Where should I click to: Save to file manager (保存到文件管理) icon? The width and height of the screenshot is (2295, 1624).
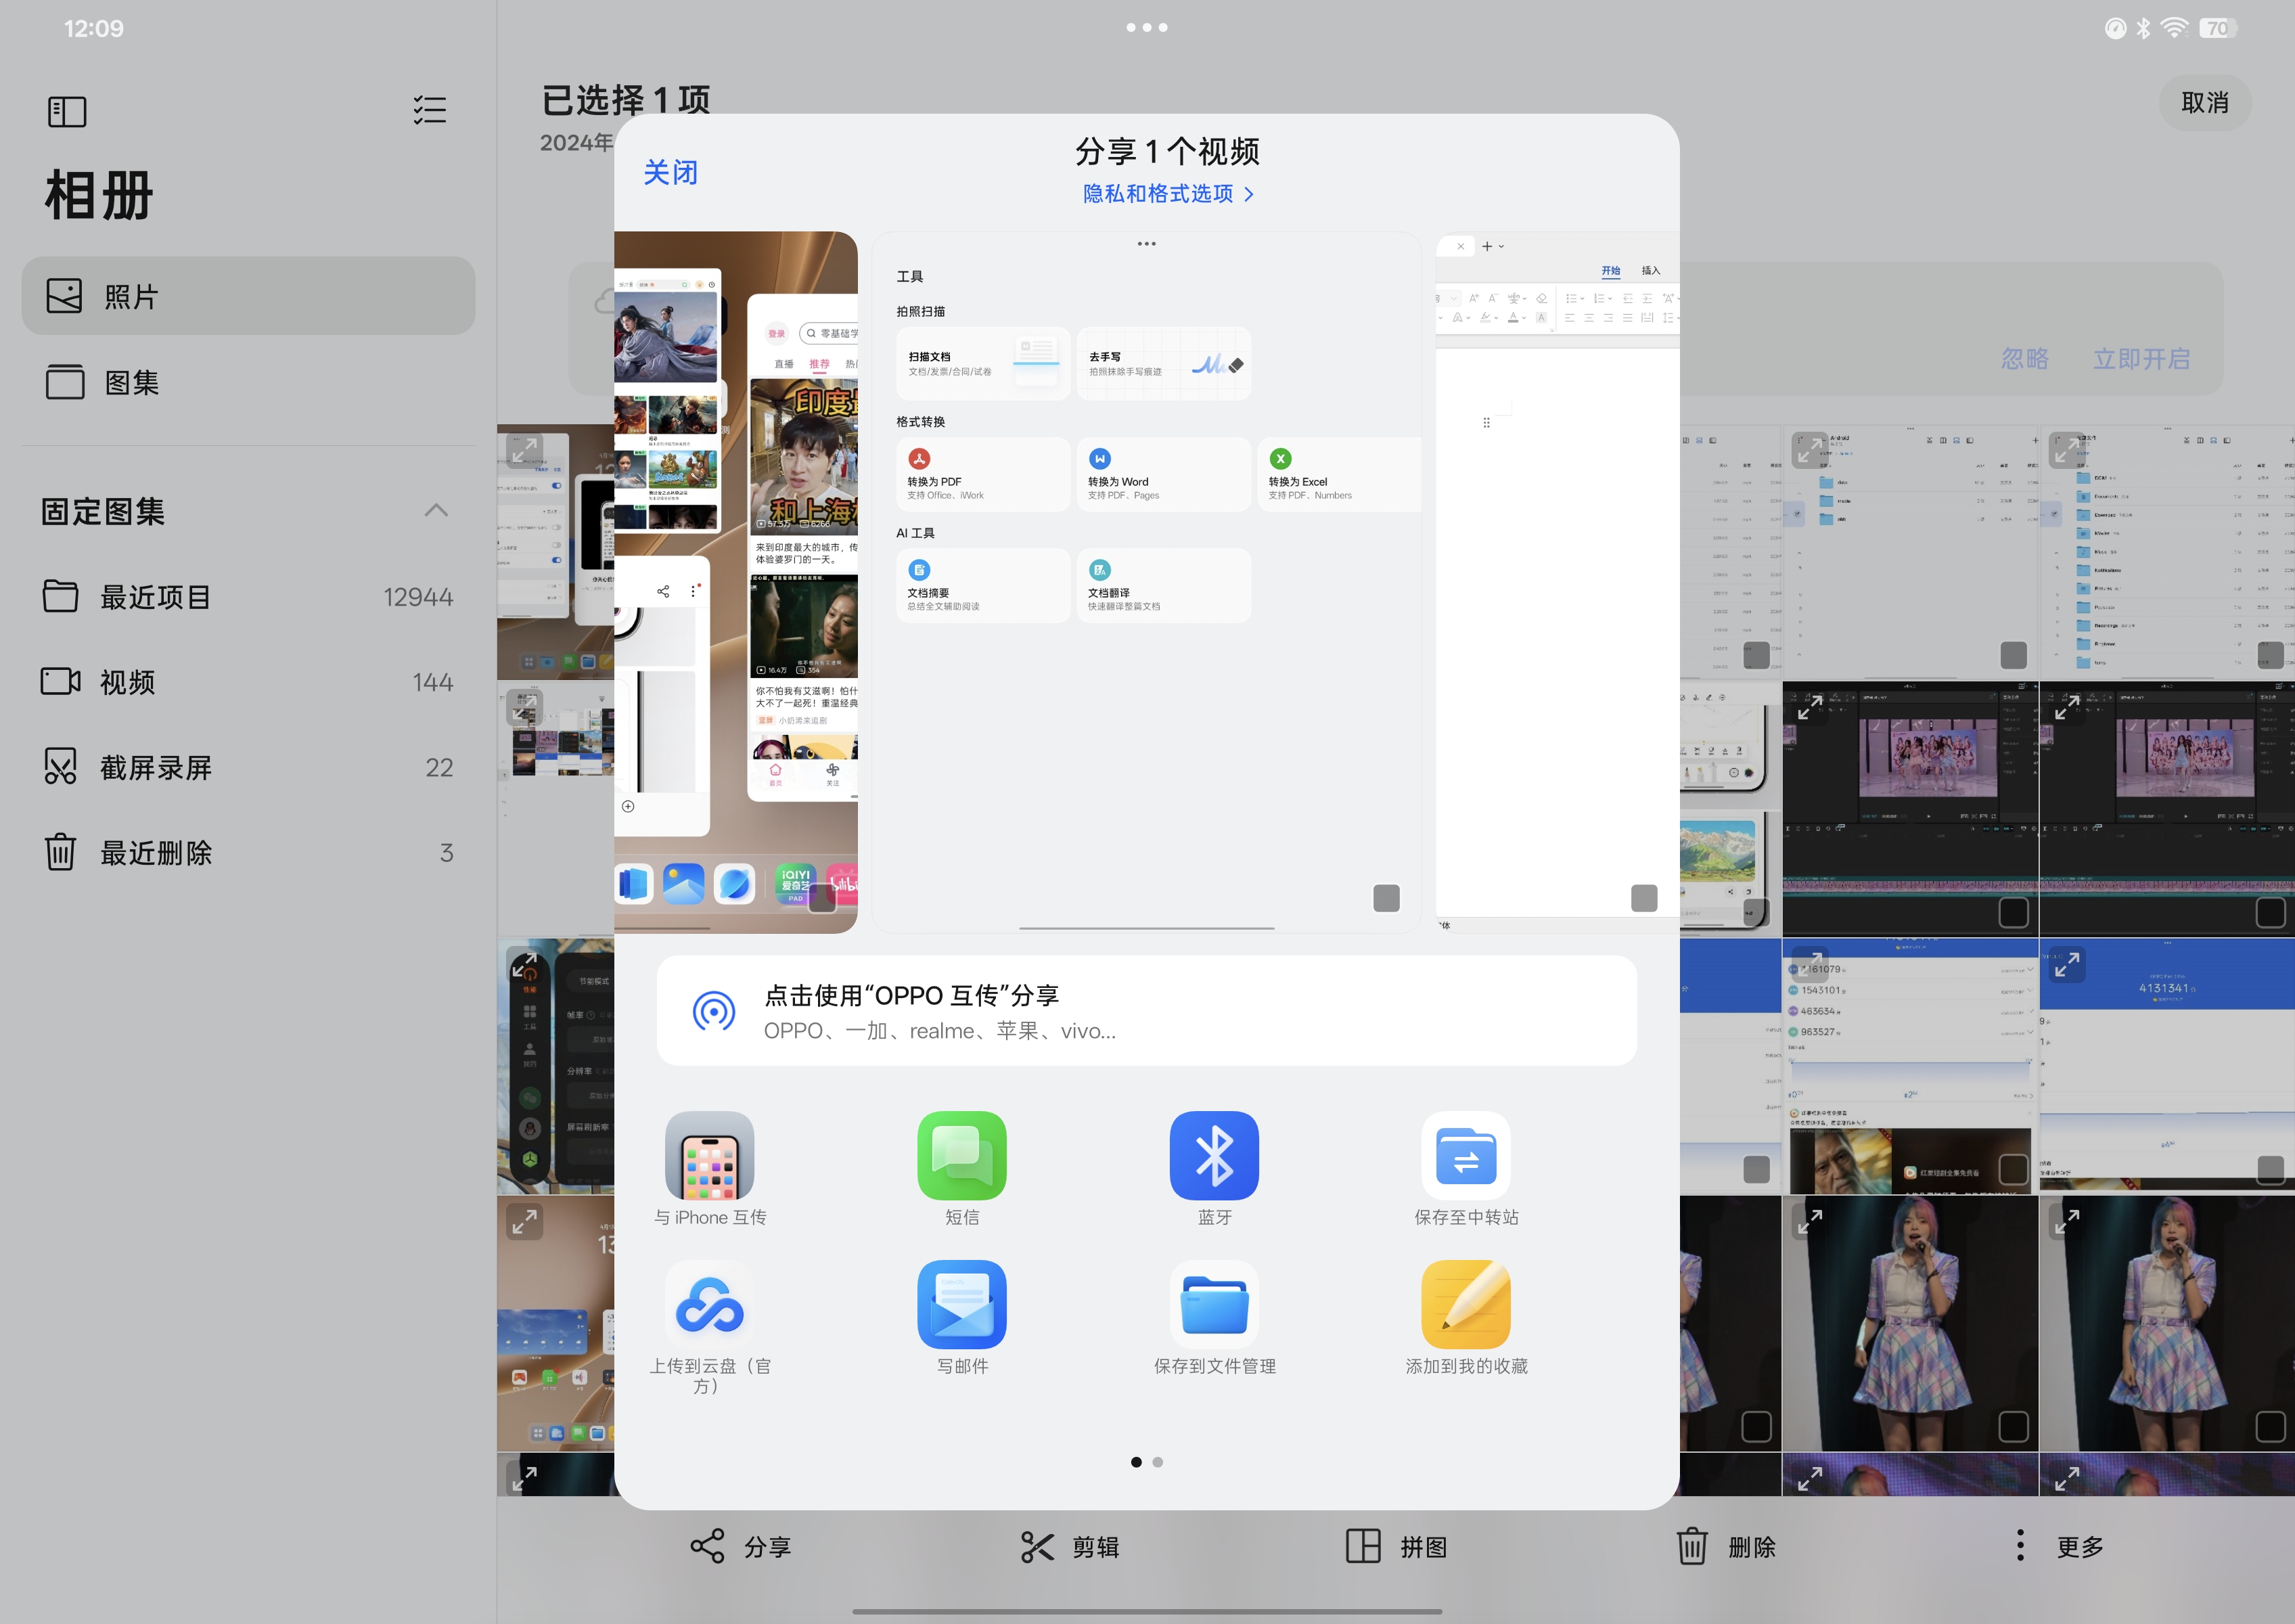point(1214,1304)
